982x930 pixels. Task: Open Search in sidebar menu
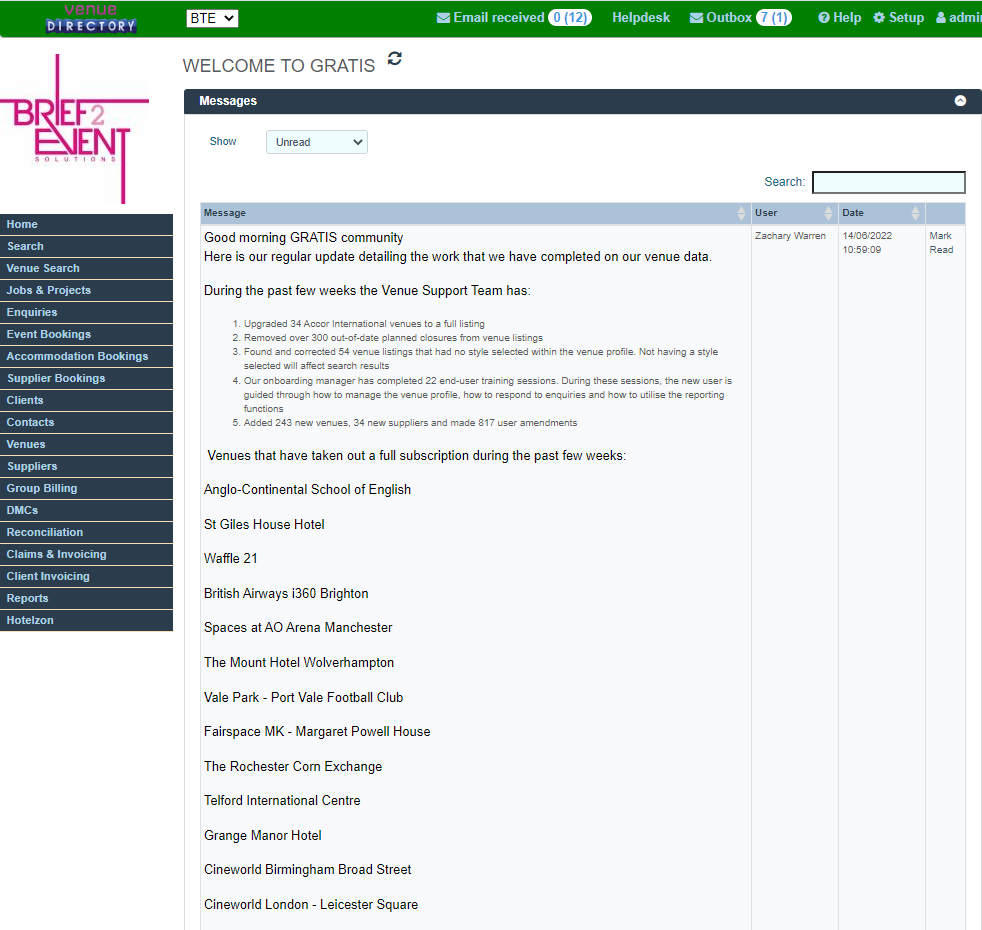click(x=86, y=246)
